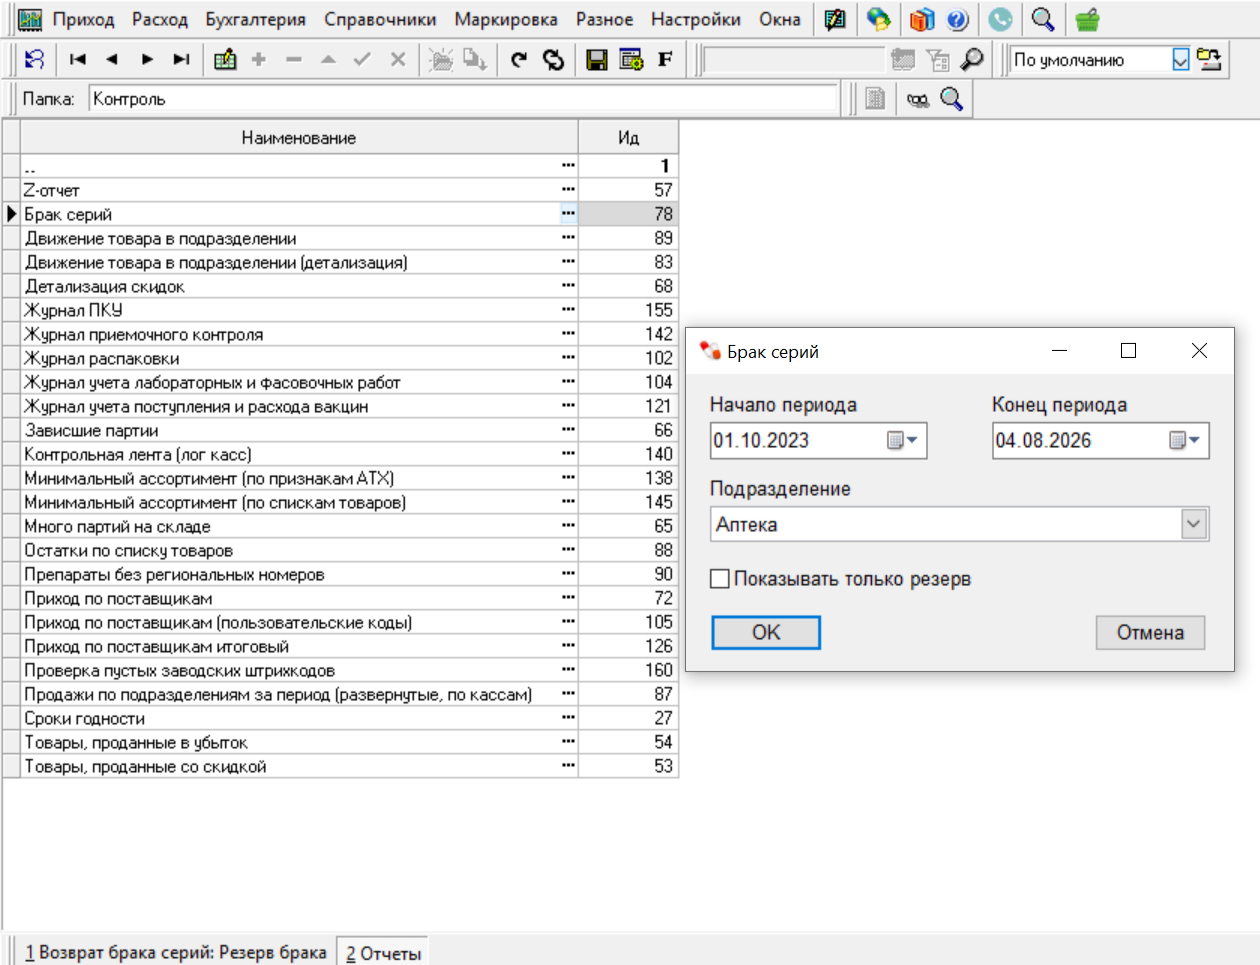Open the Разное menu
The image size is (1260, 965).
pos(604,19)
